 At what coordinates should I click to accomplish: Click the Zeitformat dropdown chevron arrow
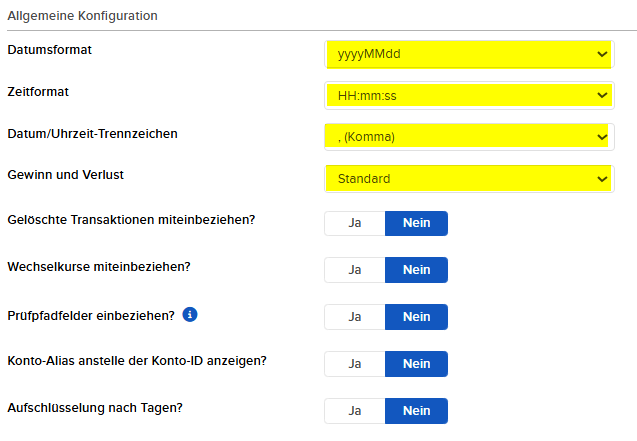coord(602,95)
